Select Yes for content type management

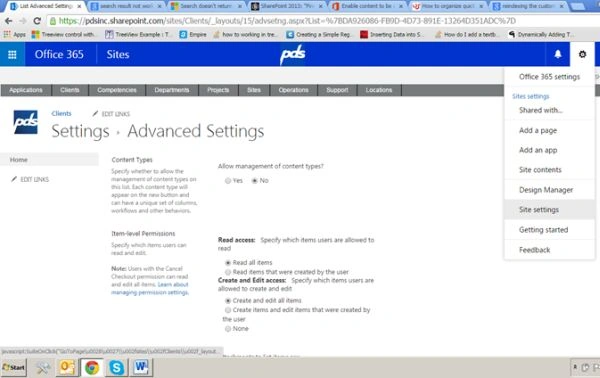(x=228, y=181)
